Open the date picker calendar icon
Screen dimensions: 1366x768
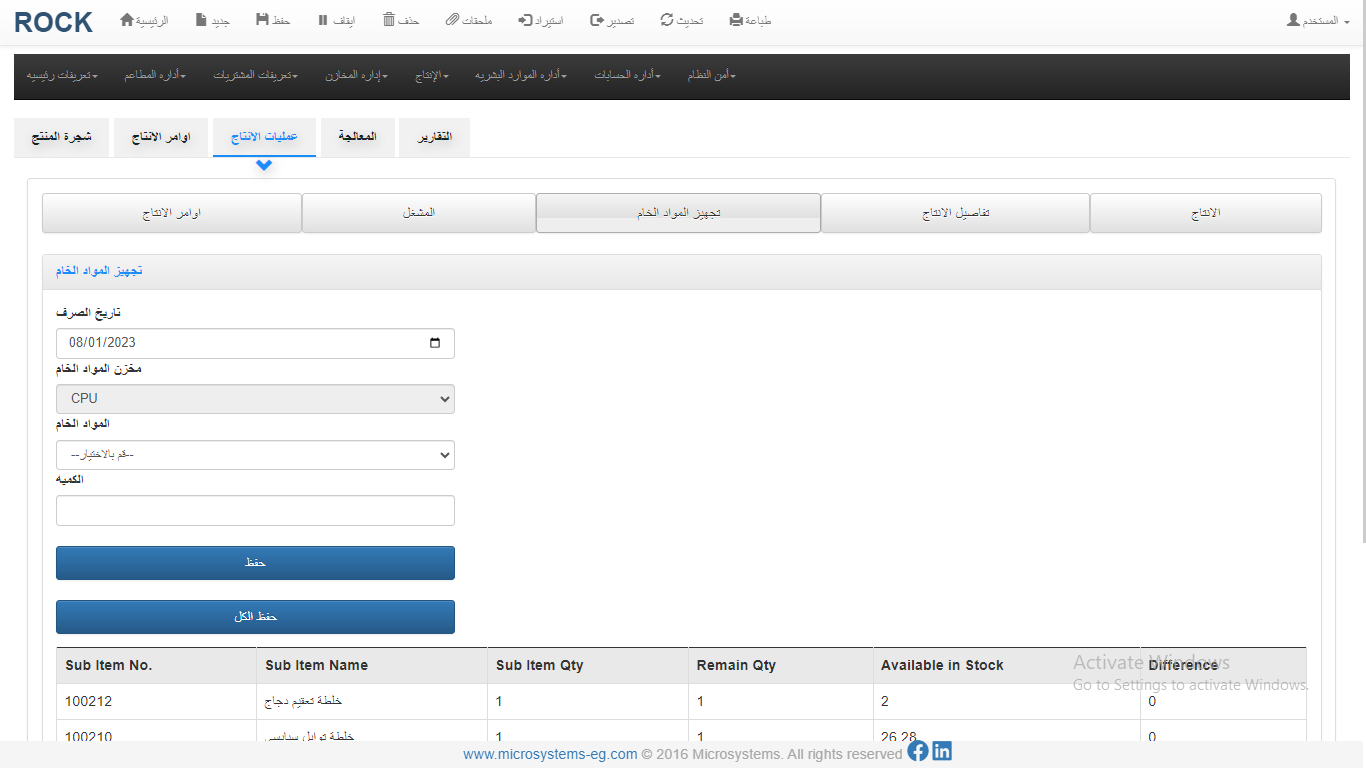435,343
